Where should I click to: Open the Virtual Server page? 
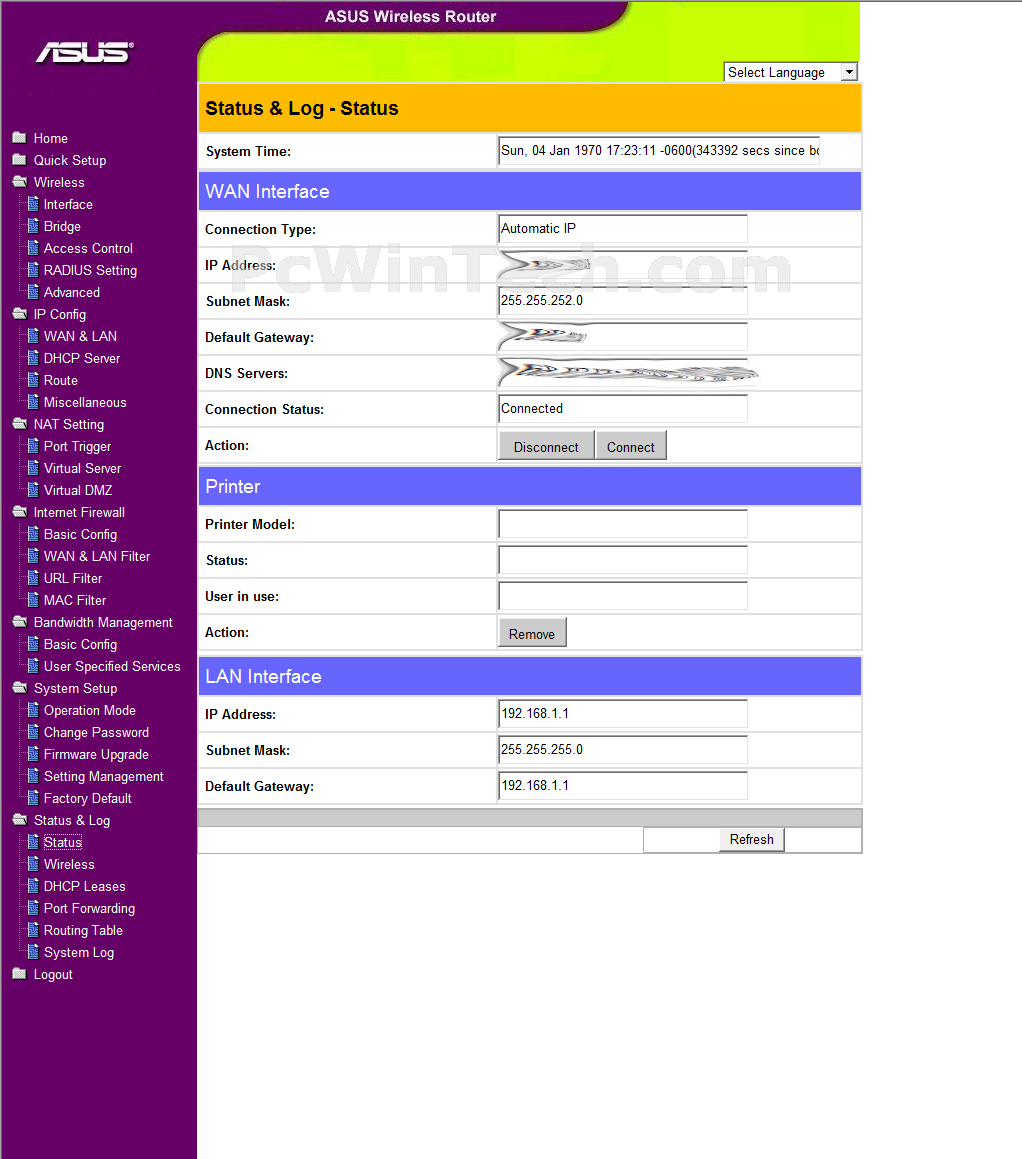pyautogui.click(x=82, y=469)
